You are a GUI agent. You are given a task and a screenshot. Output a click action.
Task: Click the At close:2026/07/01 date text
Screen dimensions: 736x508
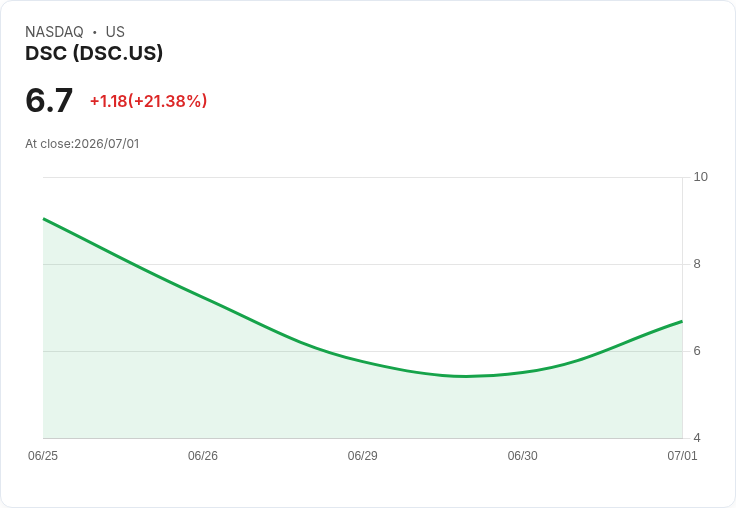click(x=82, y=144)
